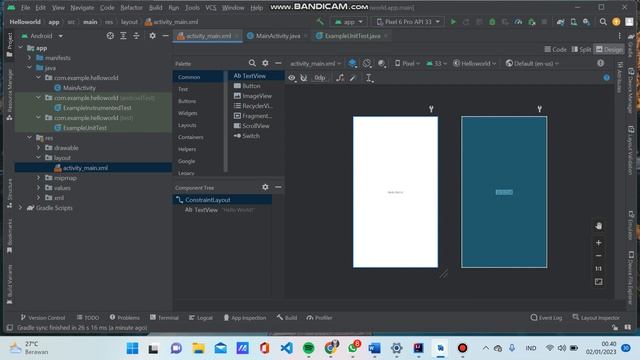Toggle view options eye icon
The width and height of the screenshot is (640, 360).
(x=292, y=78)
